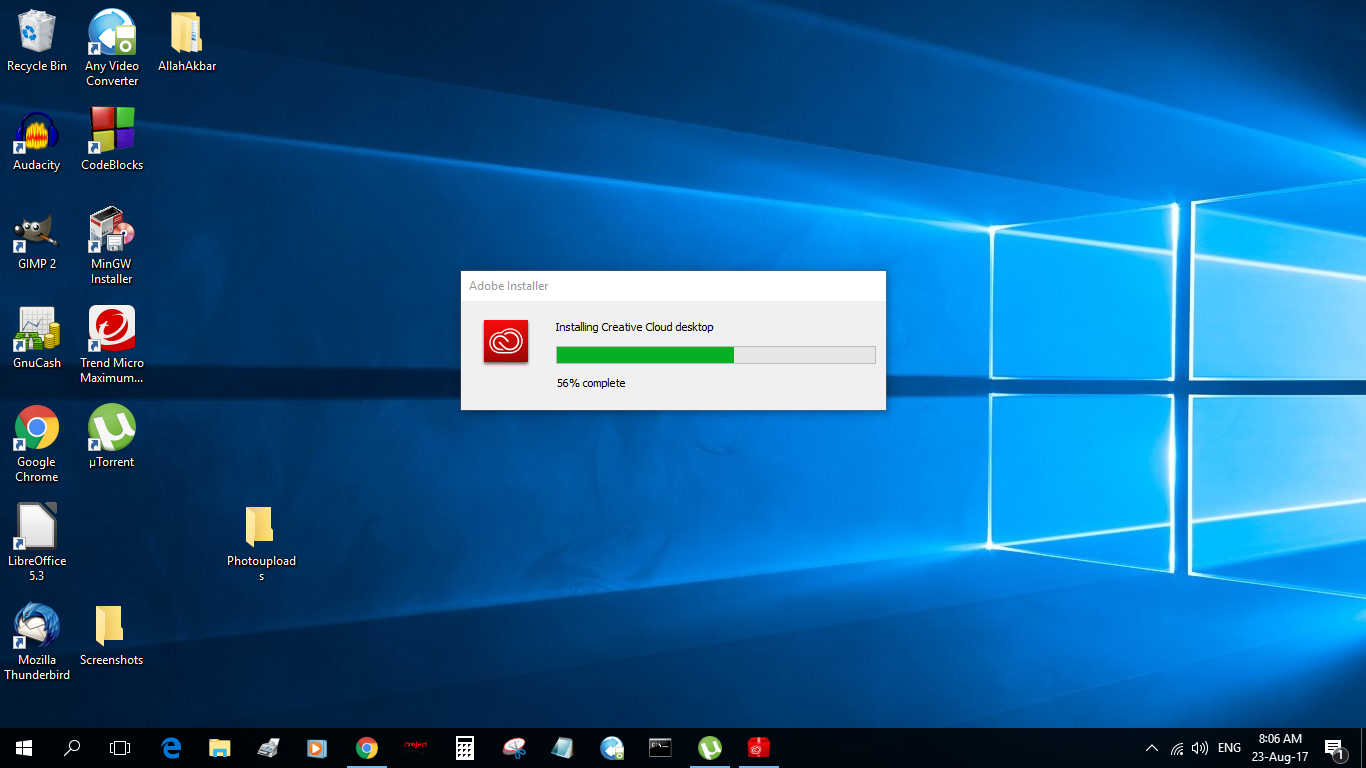
Task: Select the CodeBlocks desktop shortcut
Action: [x=112, y=140]
